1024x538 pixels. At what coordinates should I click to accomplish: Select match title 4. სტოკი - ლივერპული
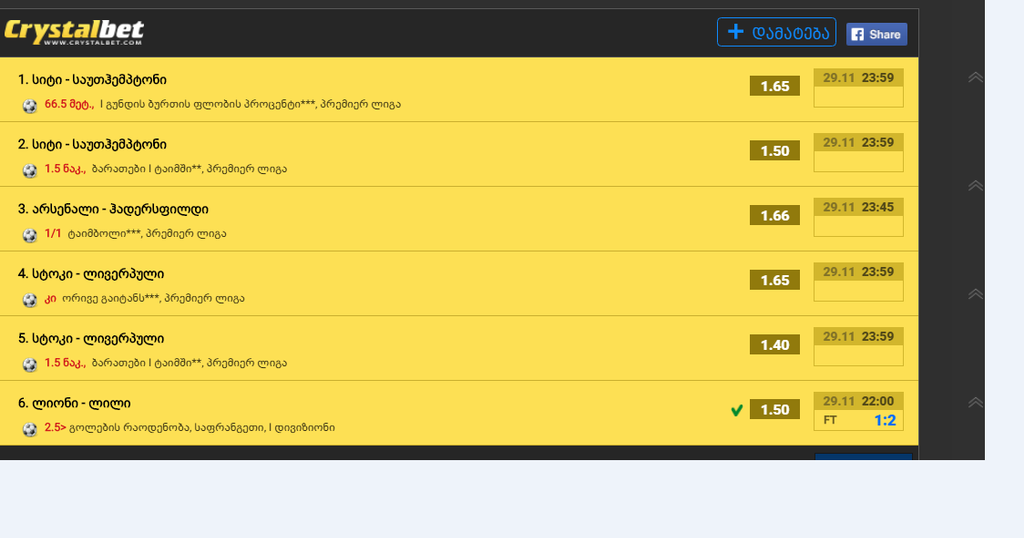coord(91,274)
